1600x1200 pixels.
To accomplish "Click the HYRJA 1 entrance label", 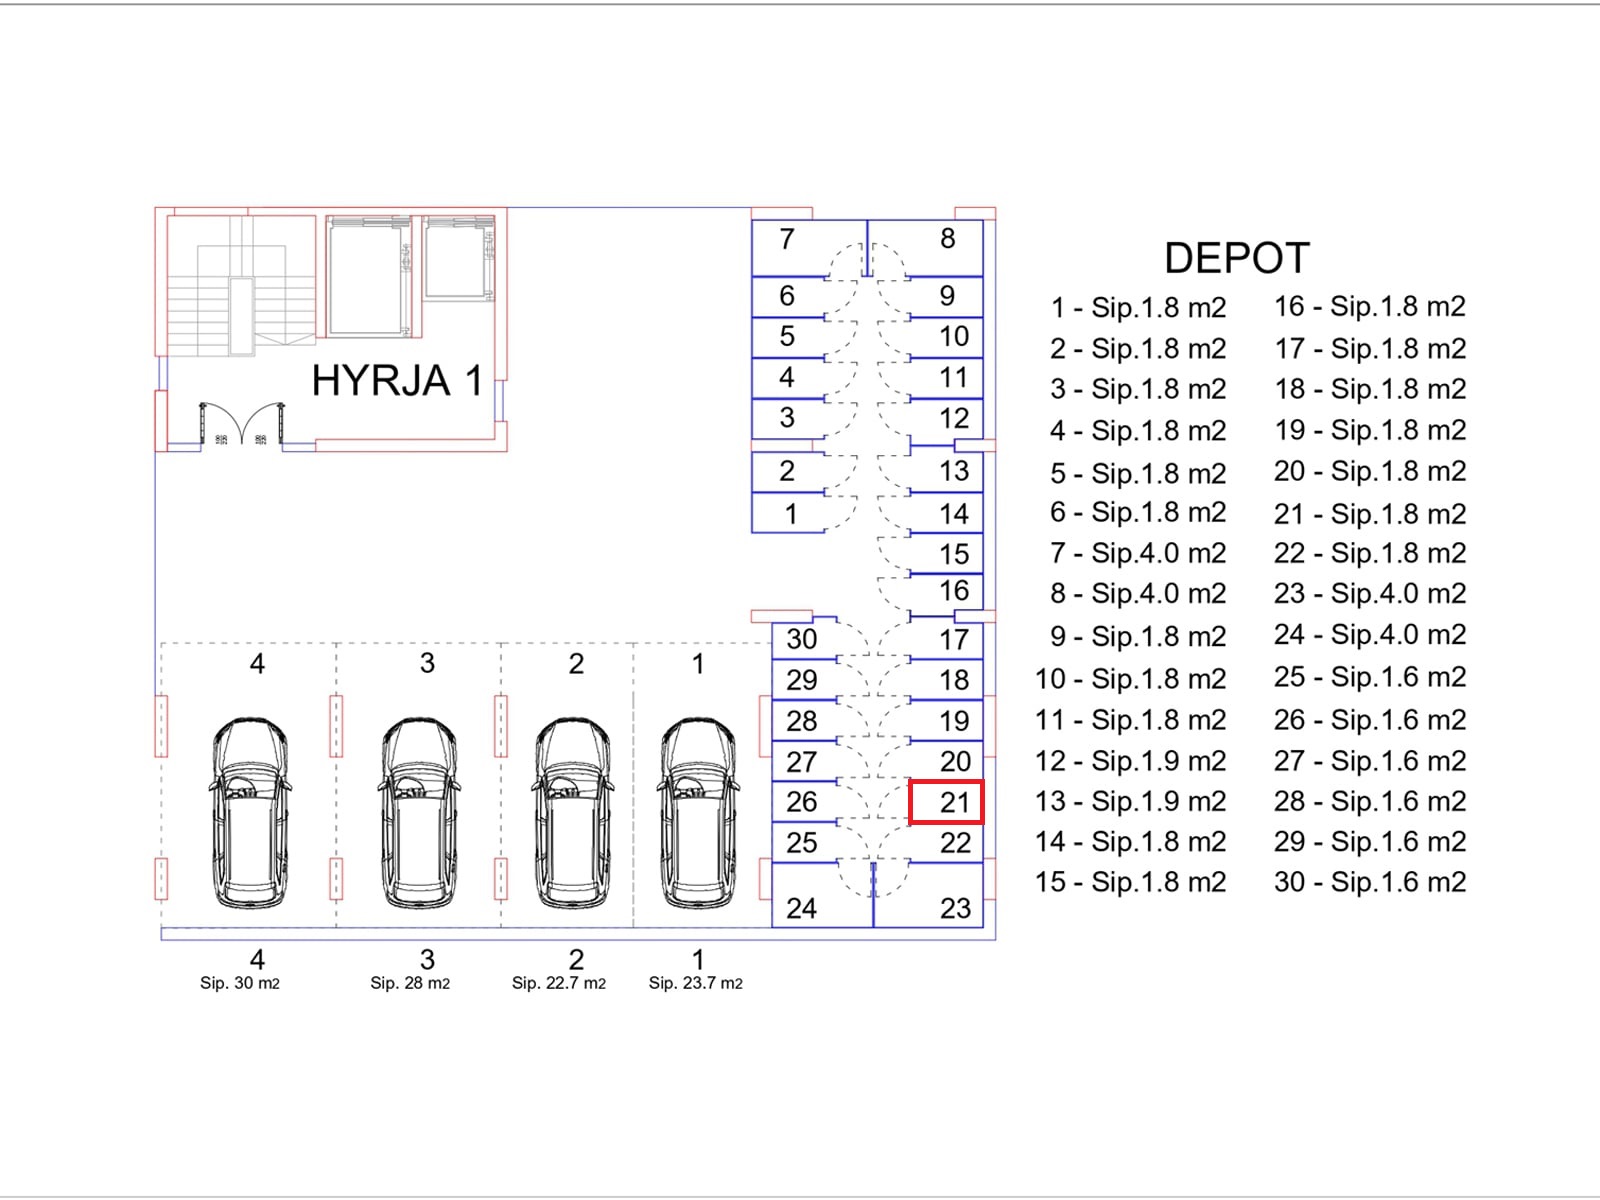I will [397, 381].
